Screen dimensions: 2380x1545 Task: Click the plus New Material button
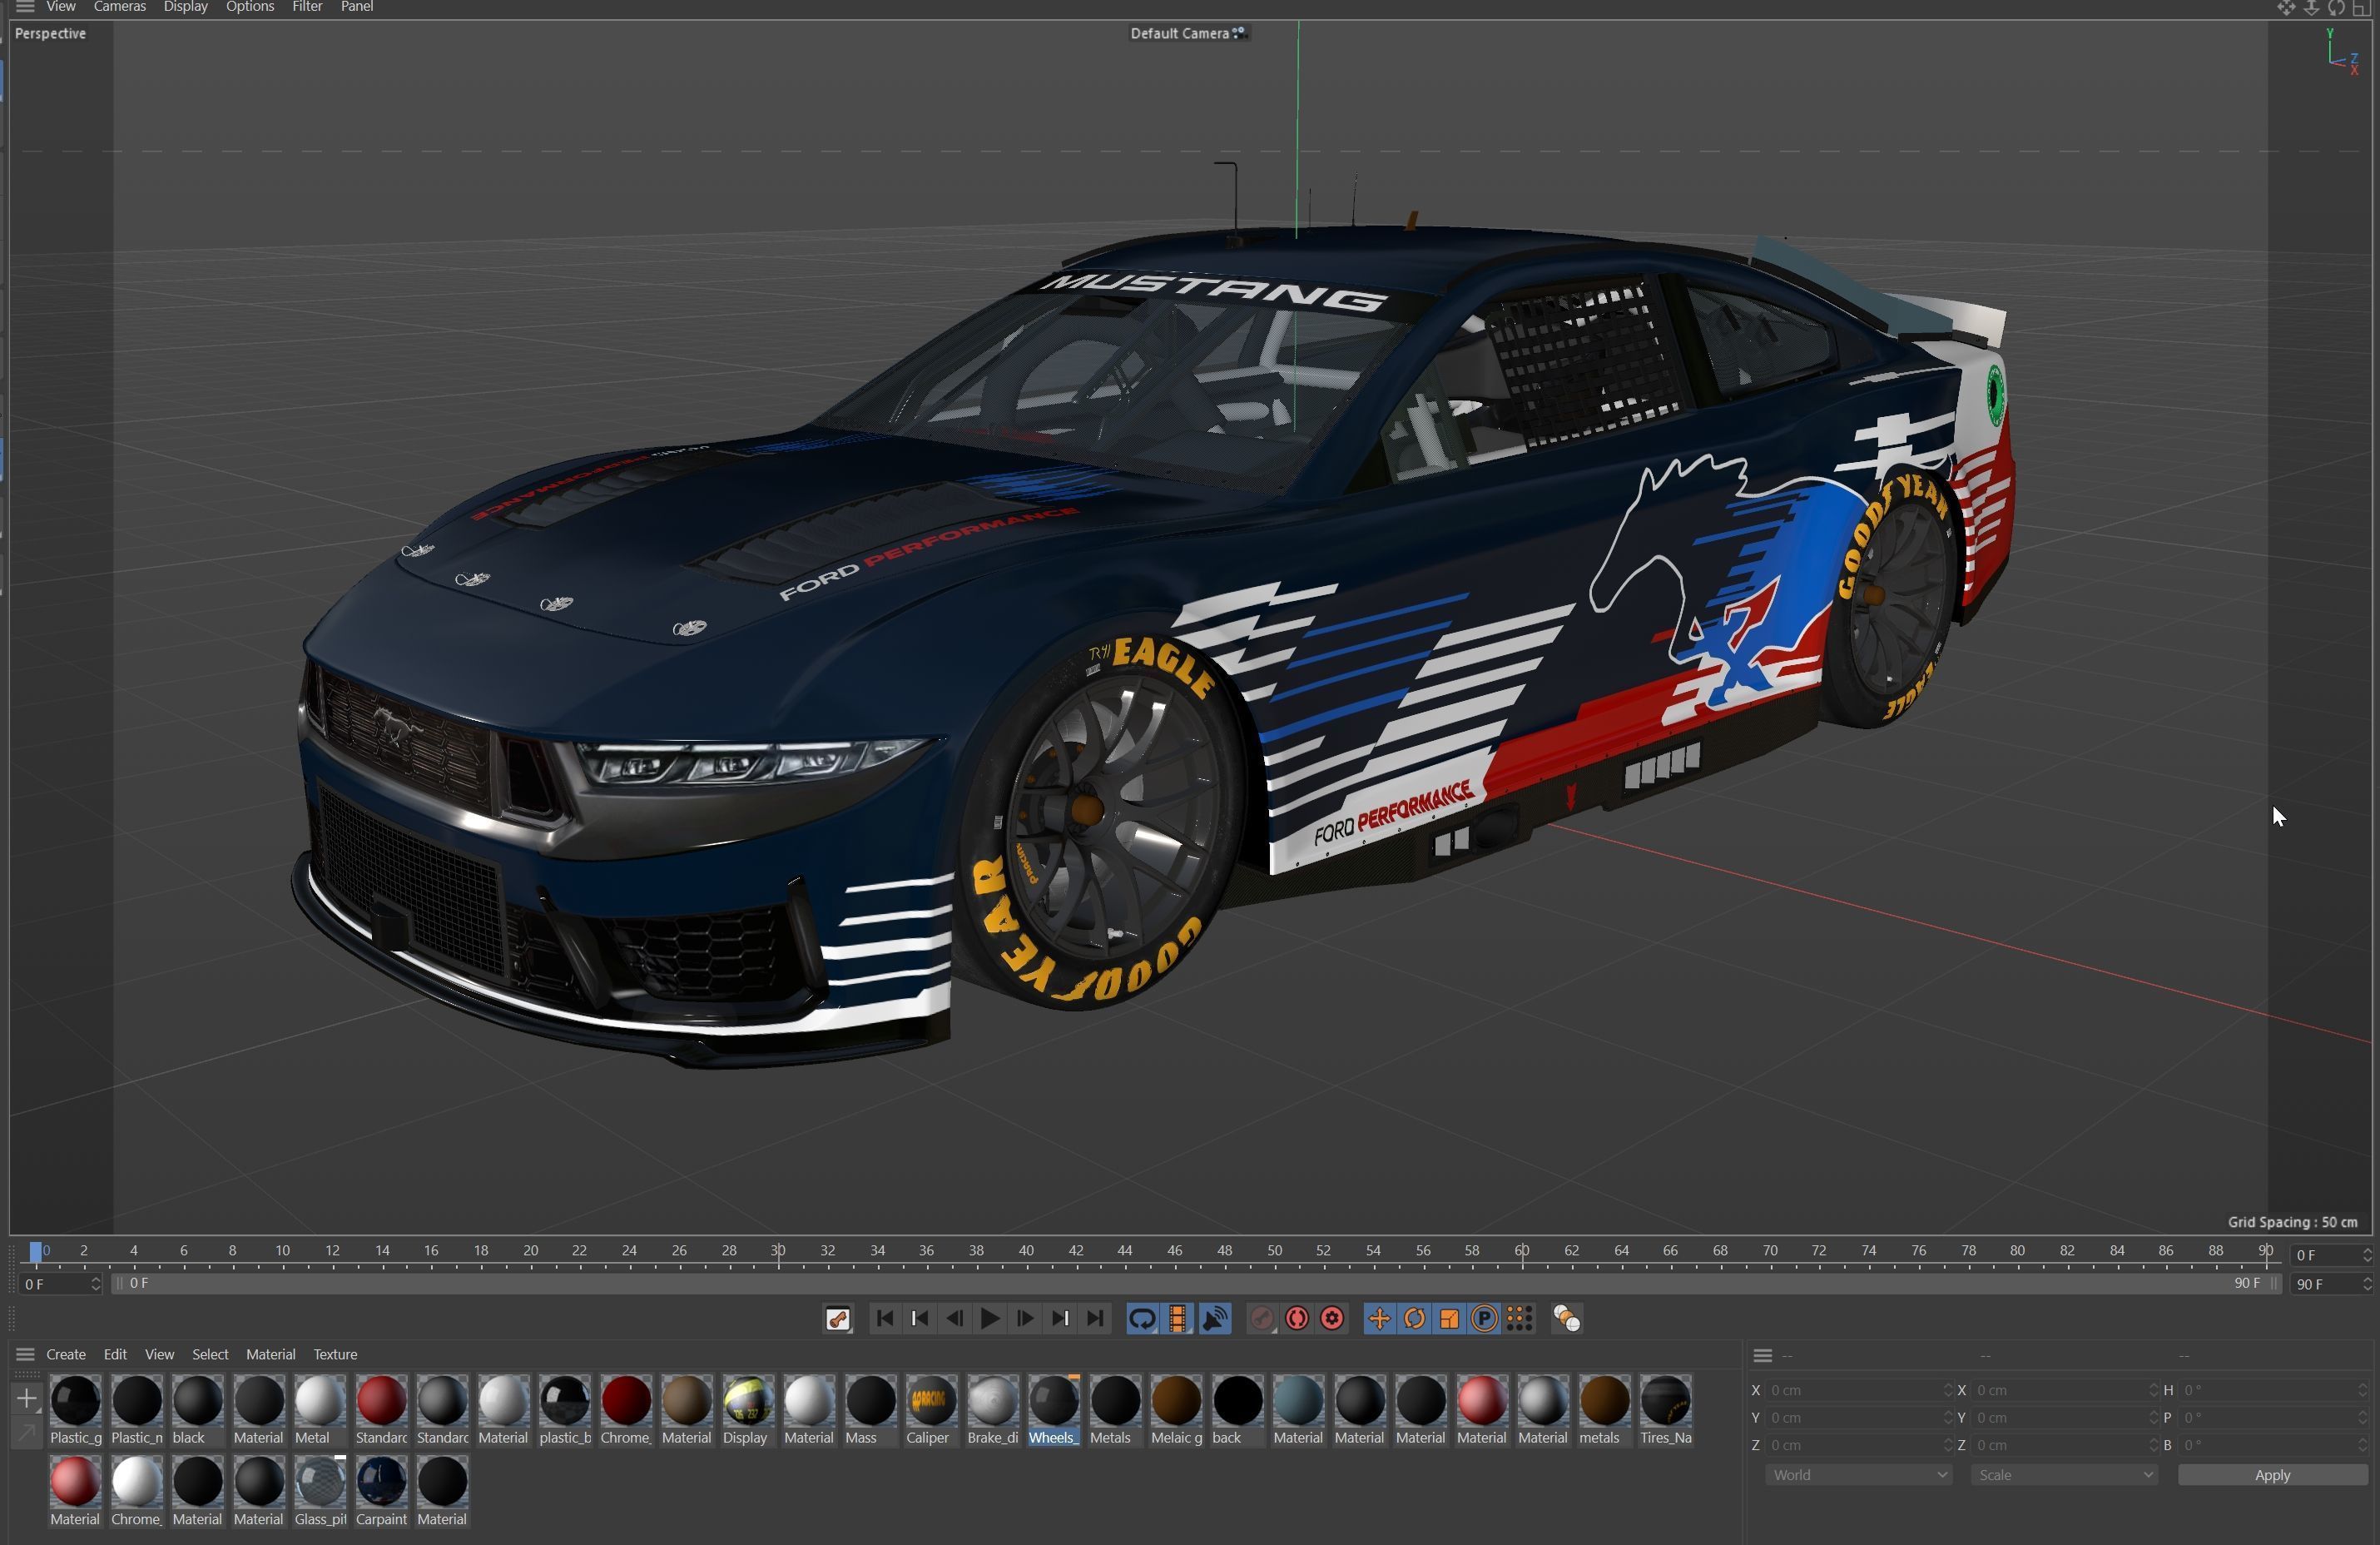point(27,1399)
